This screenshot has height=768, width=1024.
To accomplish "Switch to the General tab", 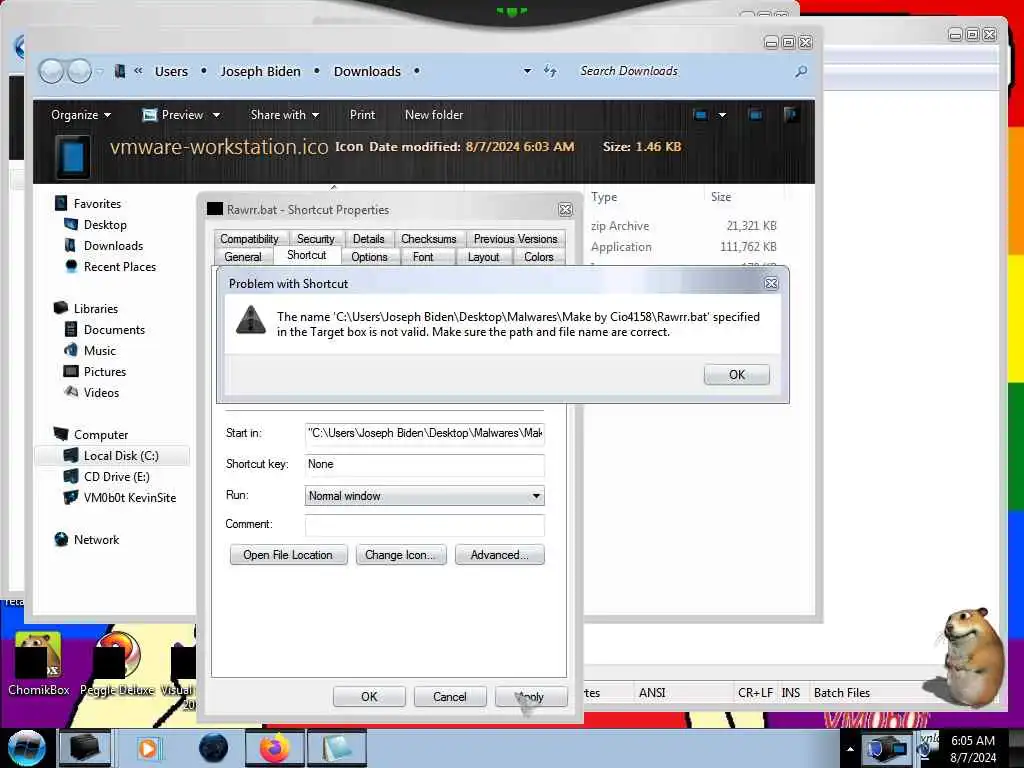I will (243, 257).
